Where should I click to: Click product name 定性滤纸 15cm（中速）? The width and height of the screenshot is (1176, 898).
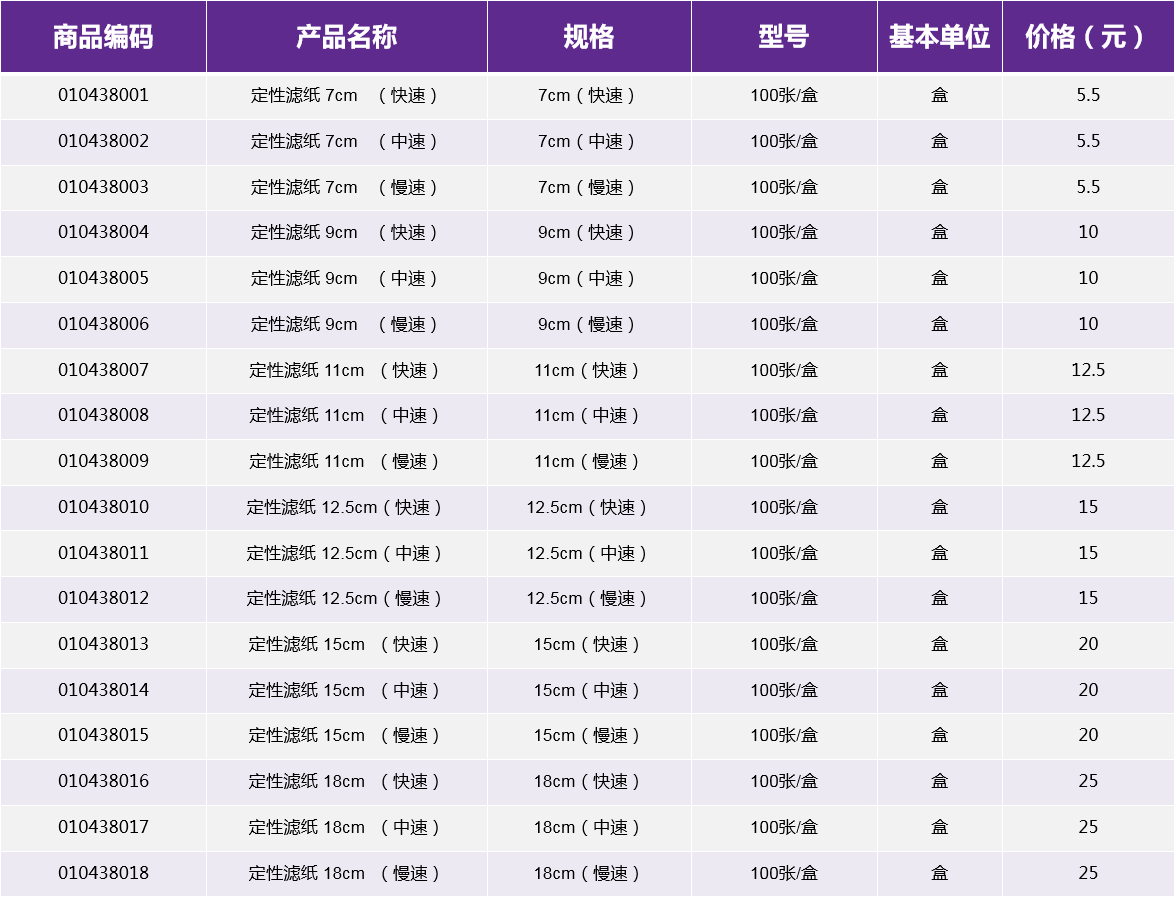[344, 689]
